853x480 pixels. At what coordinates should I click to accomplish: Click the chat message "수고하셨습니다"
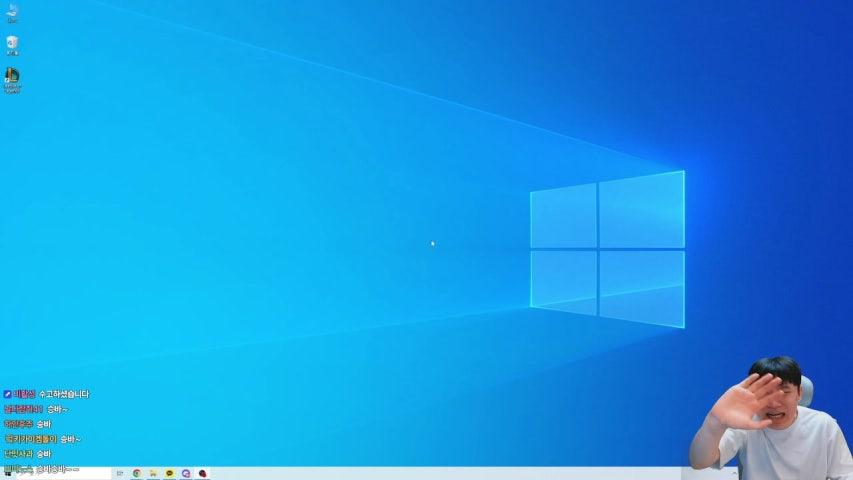click(x=64, y=394)
